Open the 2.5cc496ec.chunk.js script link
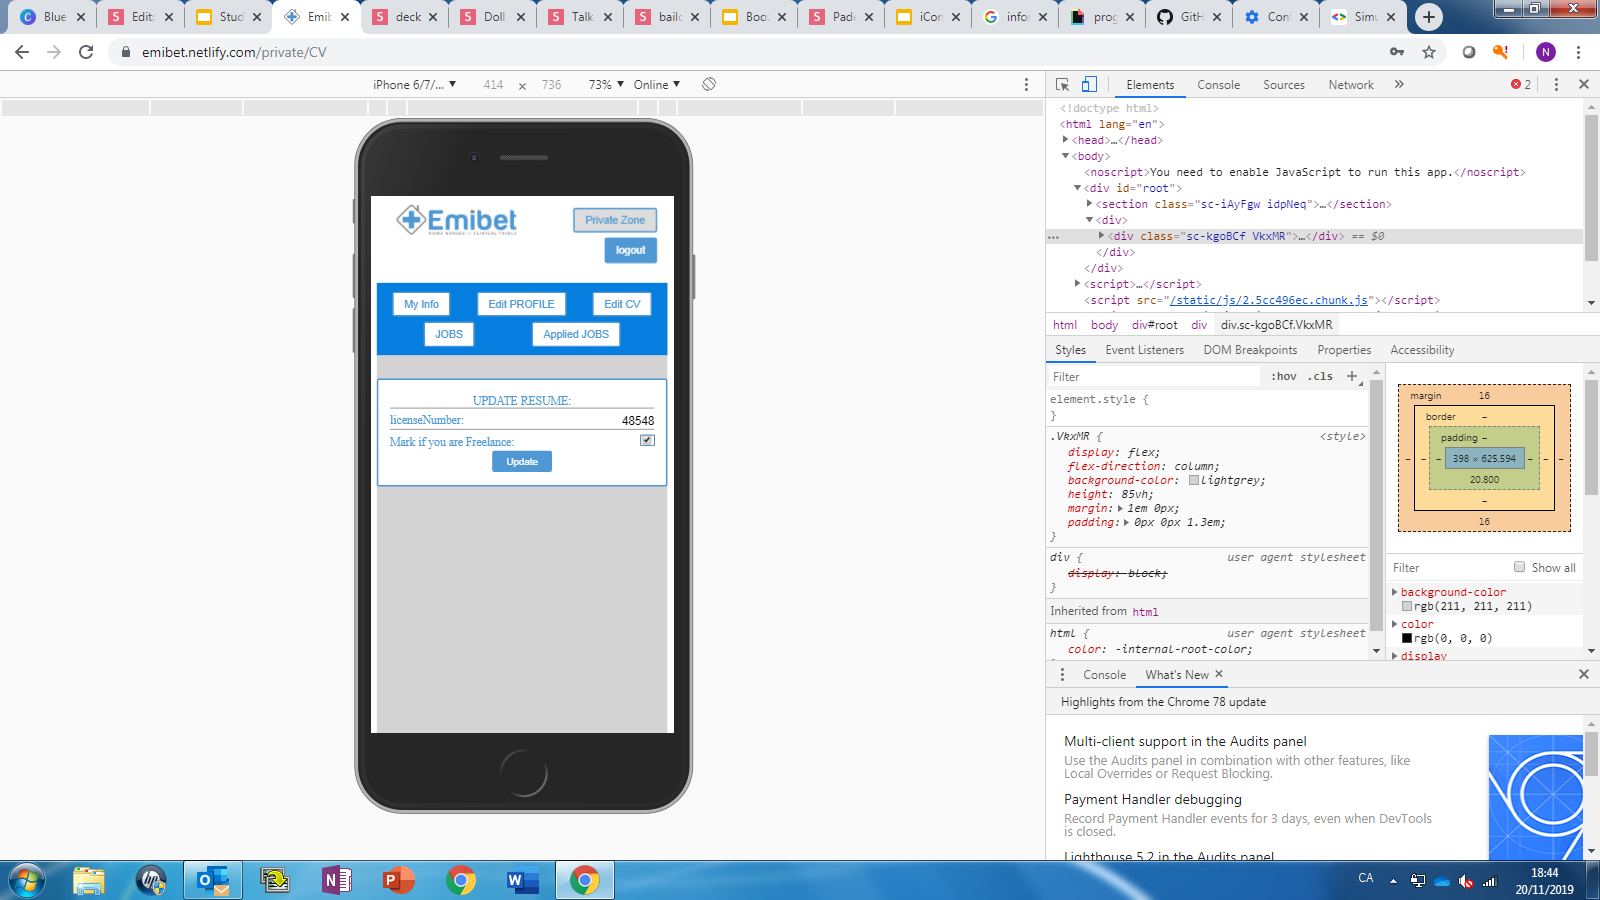The height and width of the screenshot is (900, 1600). tap(1269, 300)
